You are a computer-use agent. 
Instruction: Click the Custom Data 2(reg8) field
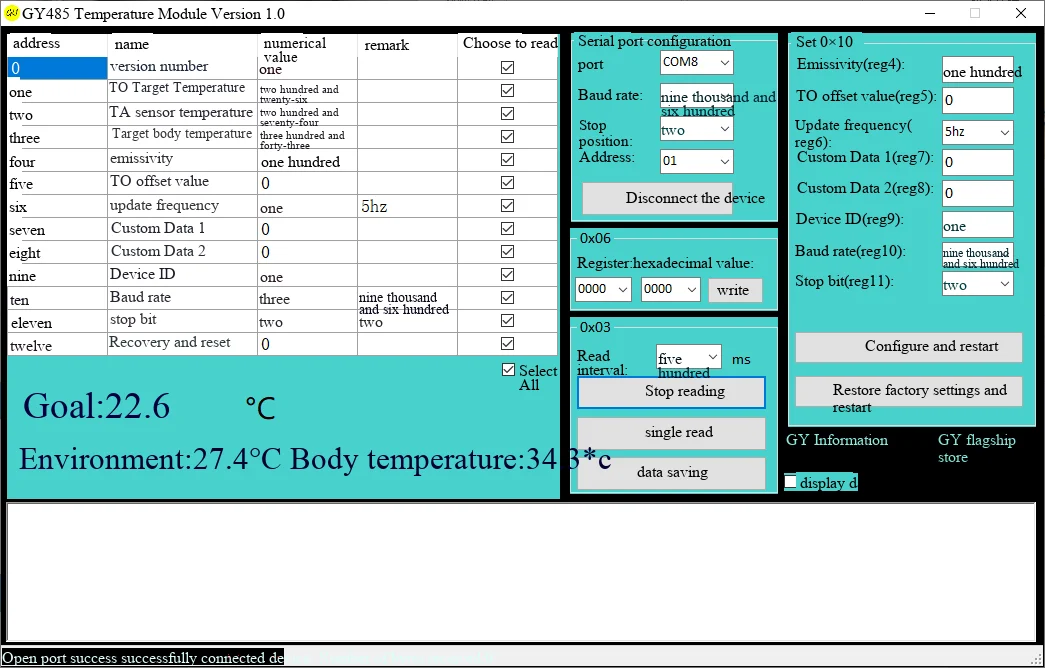click(978, 193)
